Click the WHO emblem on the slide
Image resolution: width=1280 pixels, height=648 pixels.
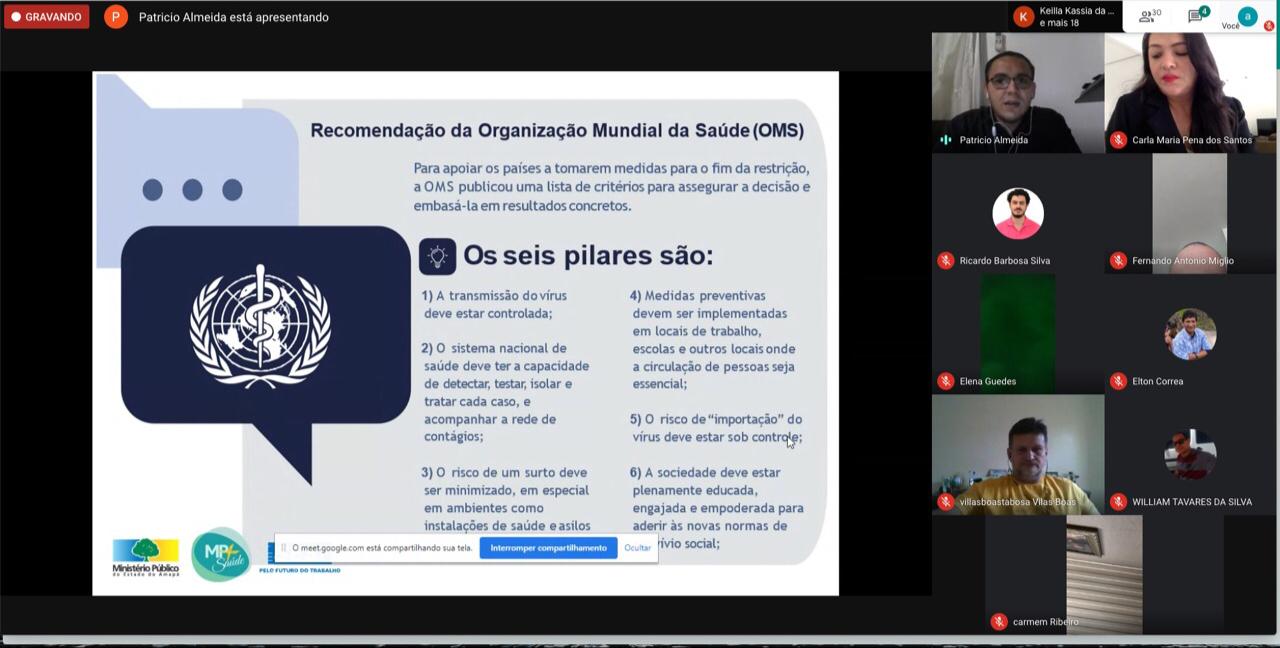pyautogui.click(x=260, y=326)
